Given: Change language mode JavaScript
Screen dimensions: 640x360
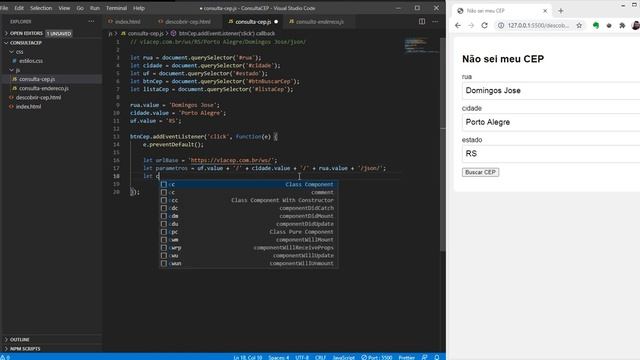Looking at the screenshot, I should click(344, 357).
